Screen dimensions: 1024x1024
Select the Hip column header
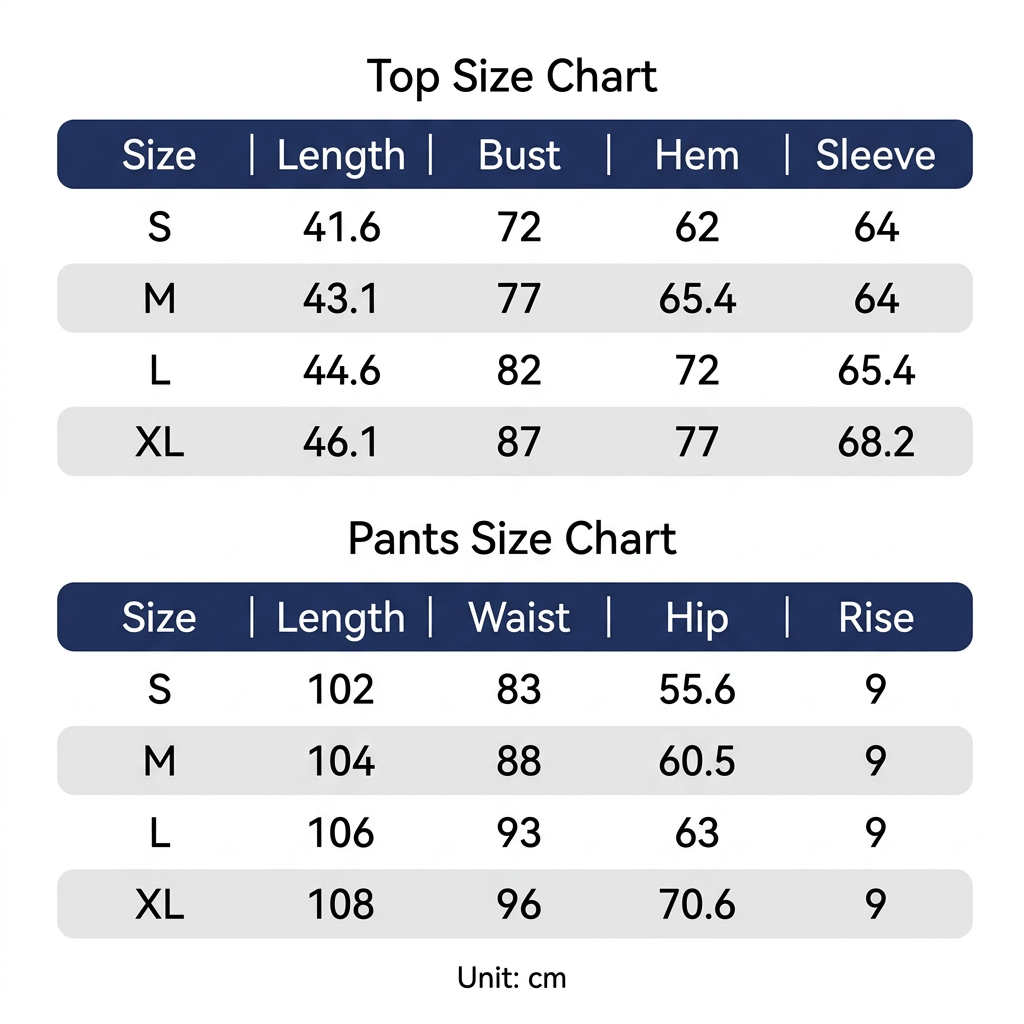pos(697,618)
